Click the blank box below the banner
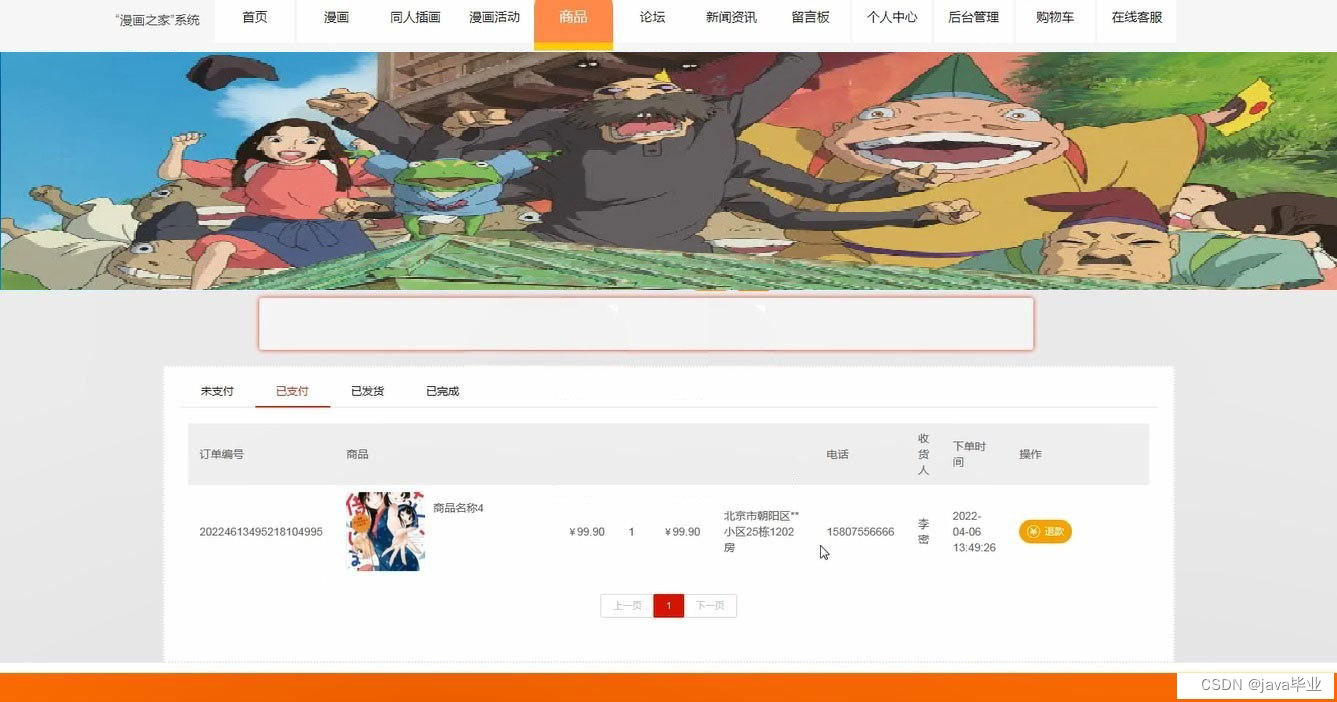Viewport: 1337px width, 702px height. (x=646, y=324)
